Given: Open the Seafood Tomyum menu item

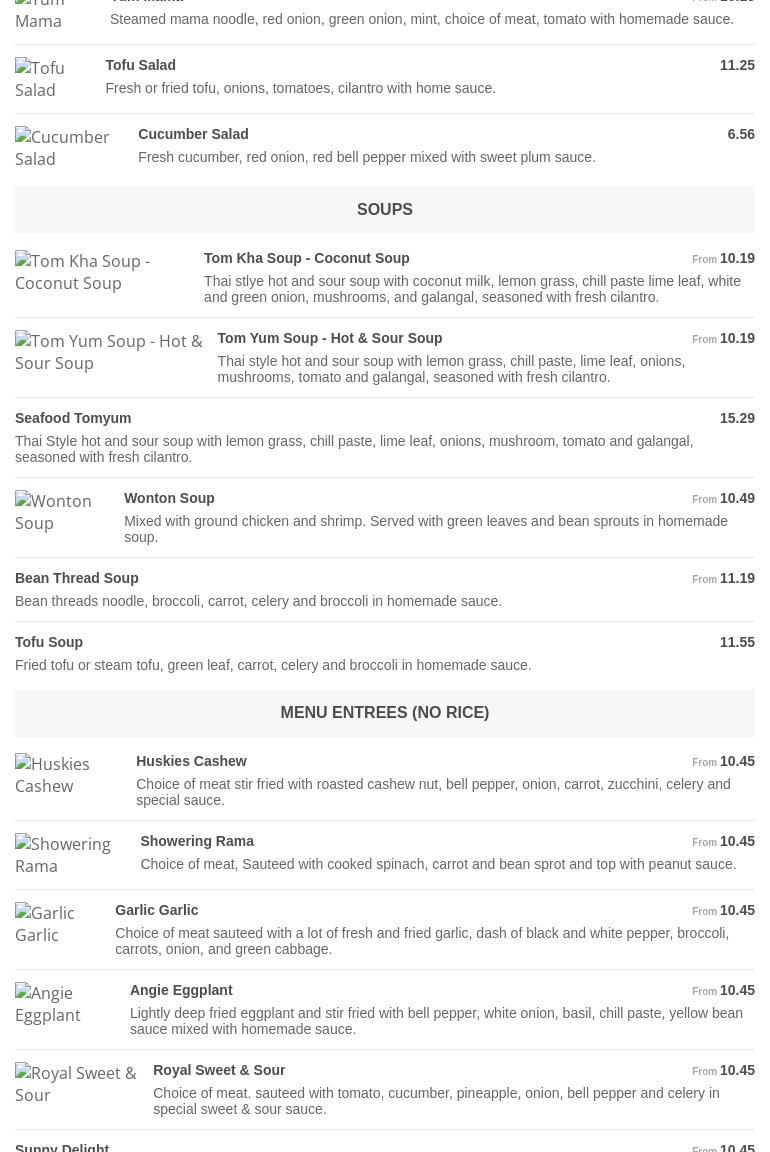Looking at the screenshot, I should point(73,418).
